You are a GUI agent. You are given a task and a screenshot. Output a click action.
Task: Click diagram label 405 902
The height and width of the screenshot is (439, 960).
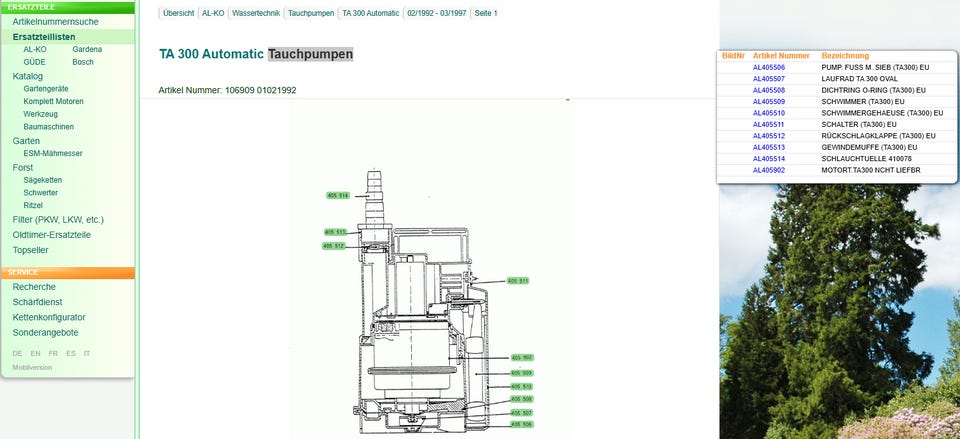[522, 358]
